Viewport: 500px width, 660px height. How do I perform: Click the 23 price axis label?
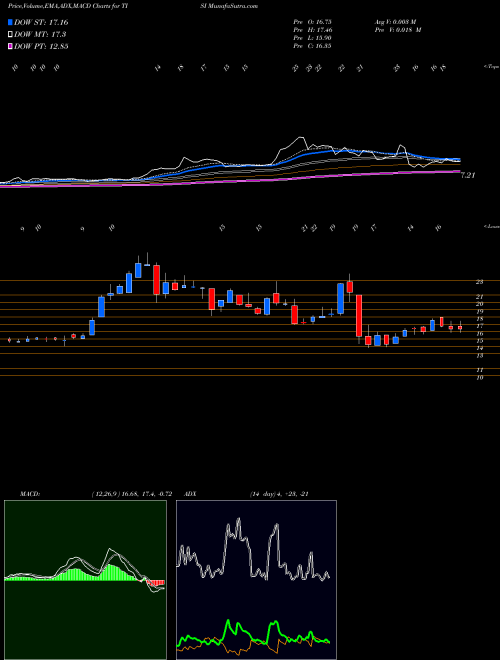click(x=479, y=282)
